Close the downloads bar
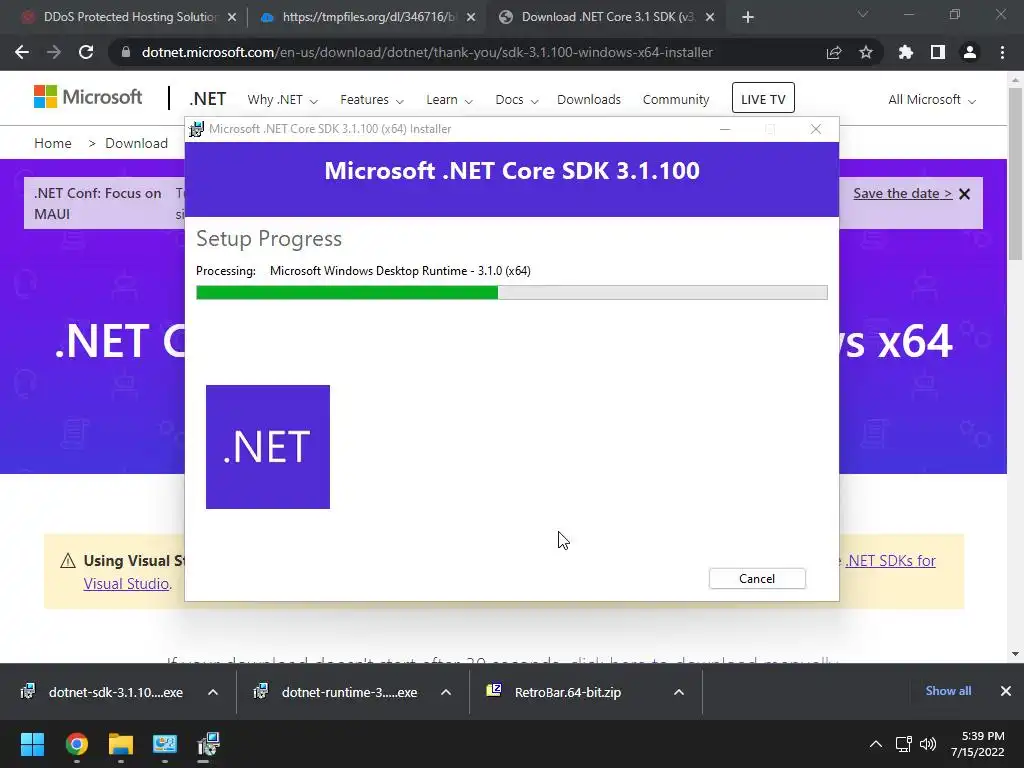 coord(1006,691)
